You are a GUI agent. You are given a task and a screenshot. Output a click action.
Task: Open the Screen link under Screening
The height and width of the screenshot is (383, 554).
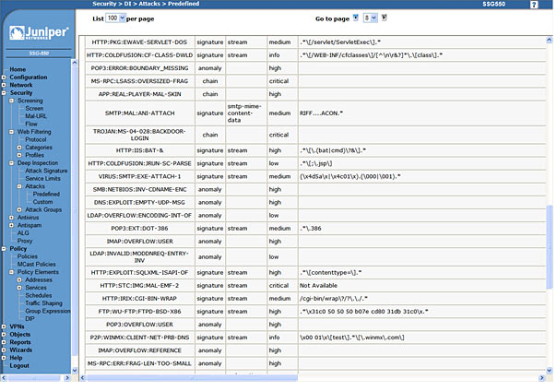[34, 108]
